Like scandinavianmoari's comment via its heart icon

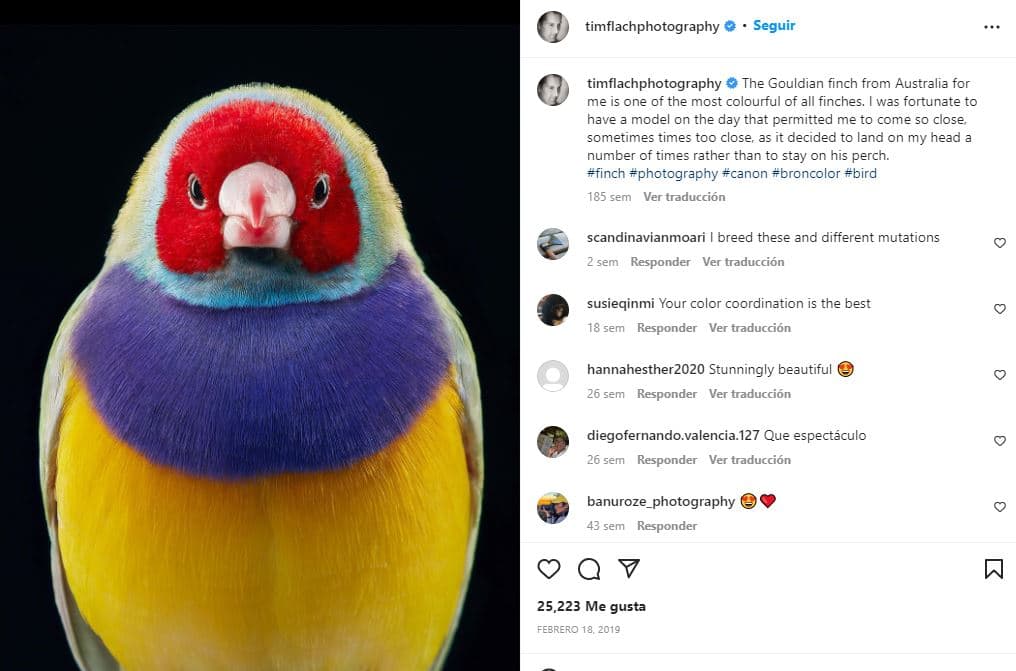1000,242
